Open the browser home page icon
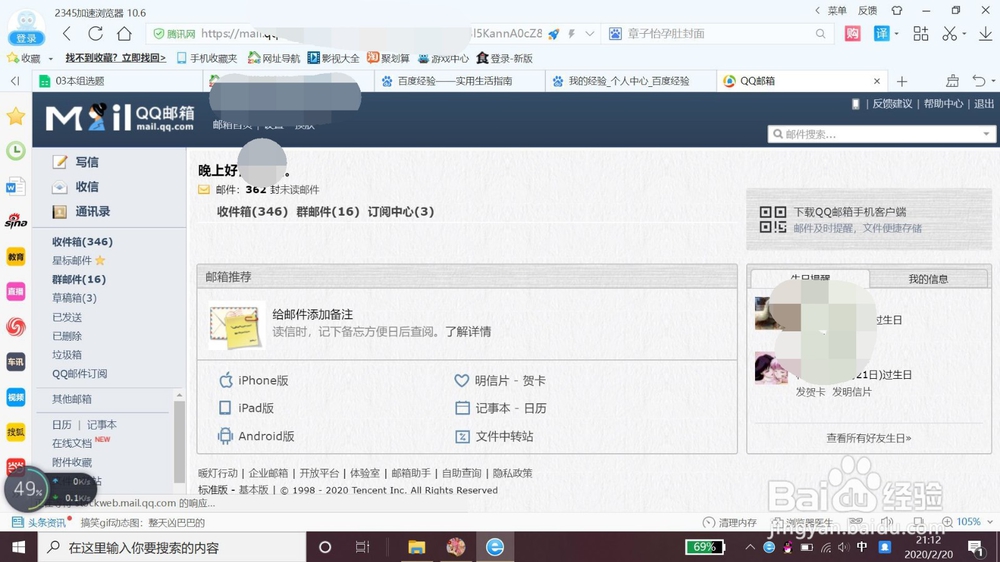1000x562 pixels. [x=124, y=34]
